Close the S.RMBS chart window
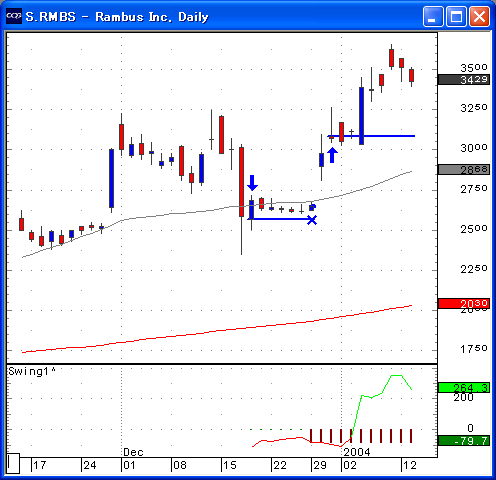This screenshot has height=480, width=496. [x=479, y=16]
